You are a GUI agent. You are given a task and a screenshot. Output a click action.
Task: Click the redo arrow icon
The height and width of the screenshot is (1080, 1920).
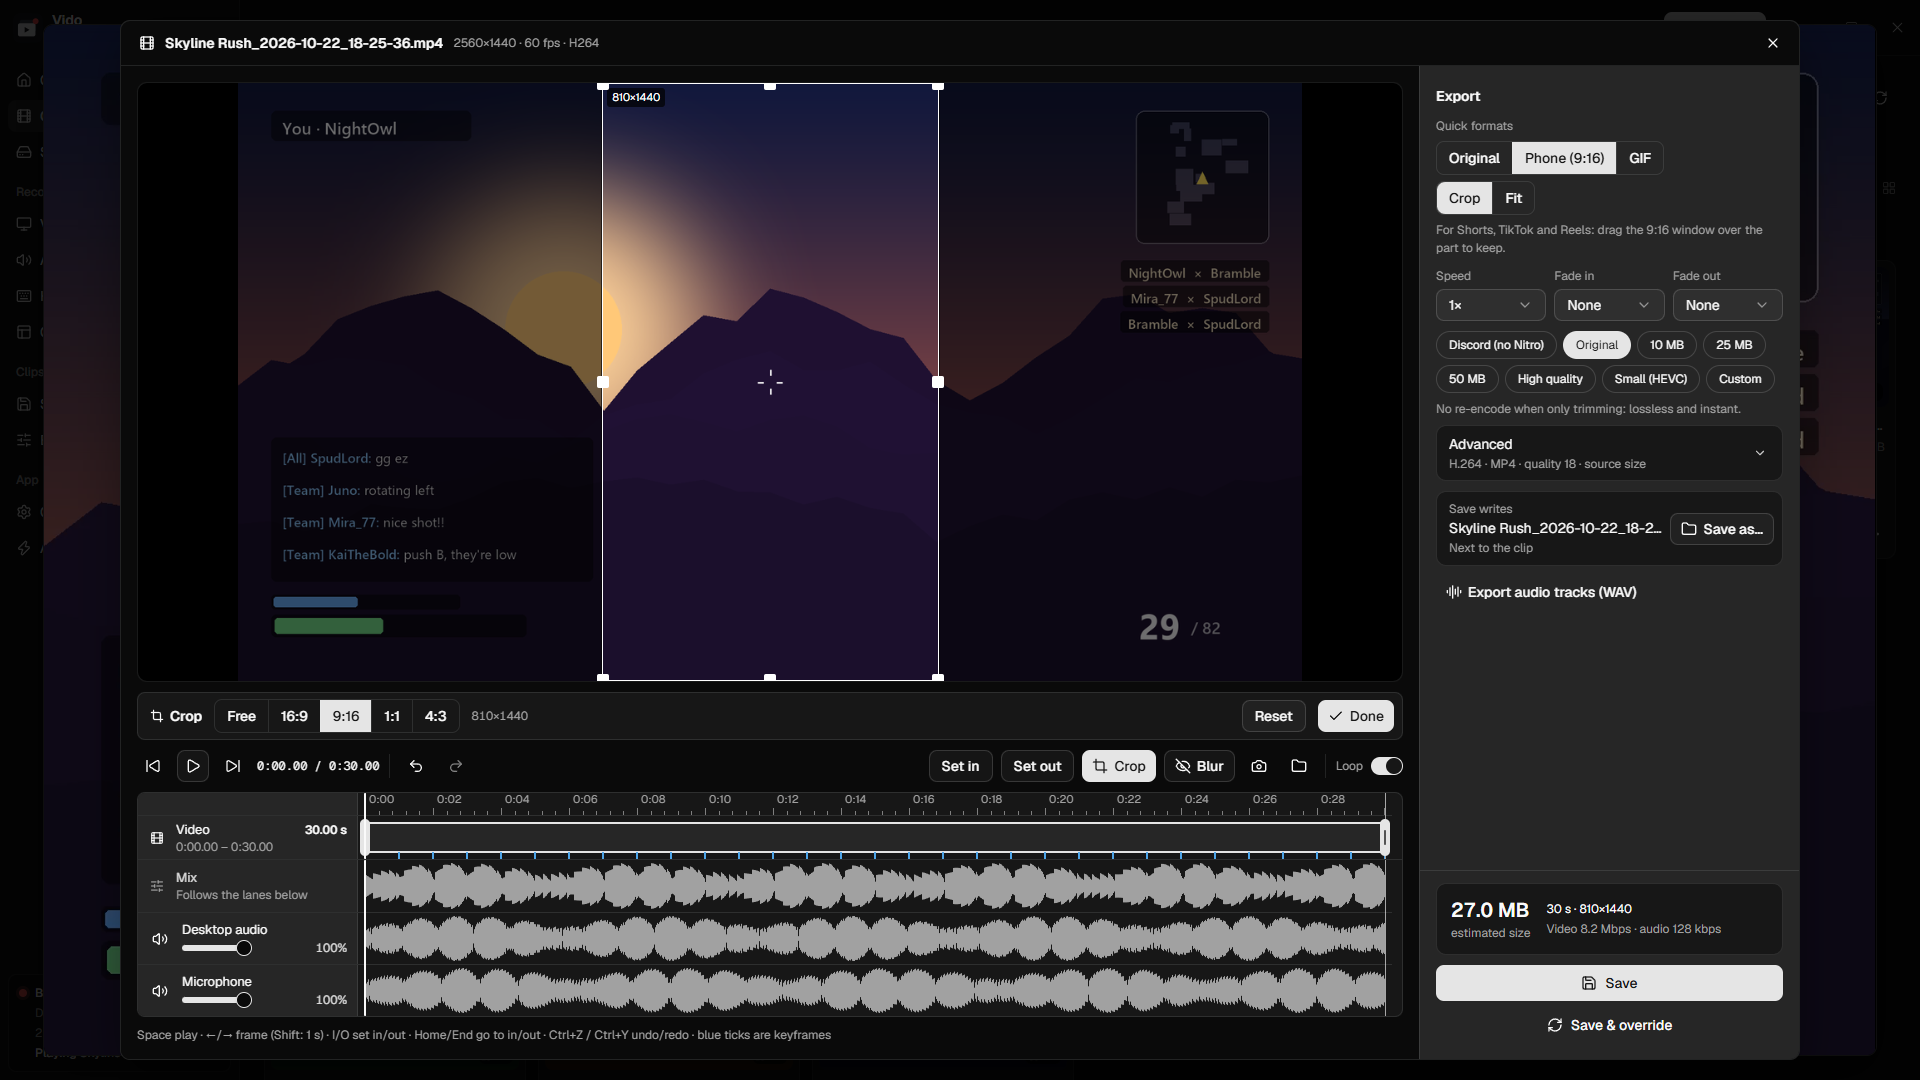(x=456, y=766)
